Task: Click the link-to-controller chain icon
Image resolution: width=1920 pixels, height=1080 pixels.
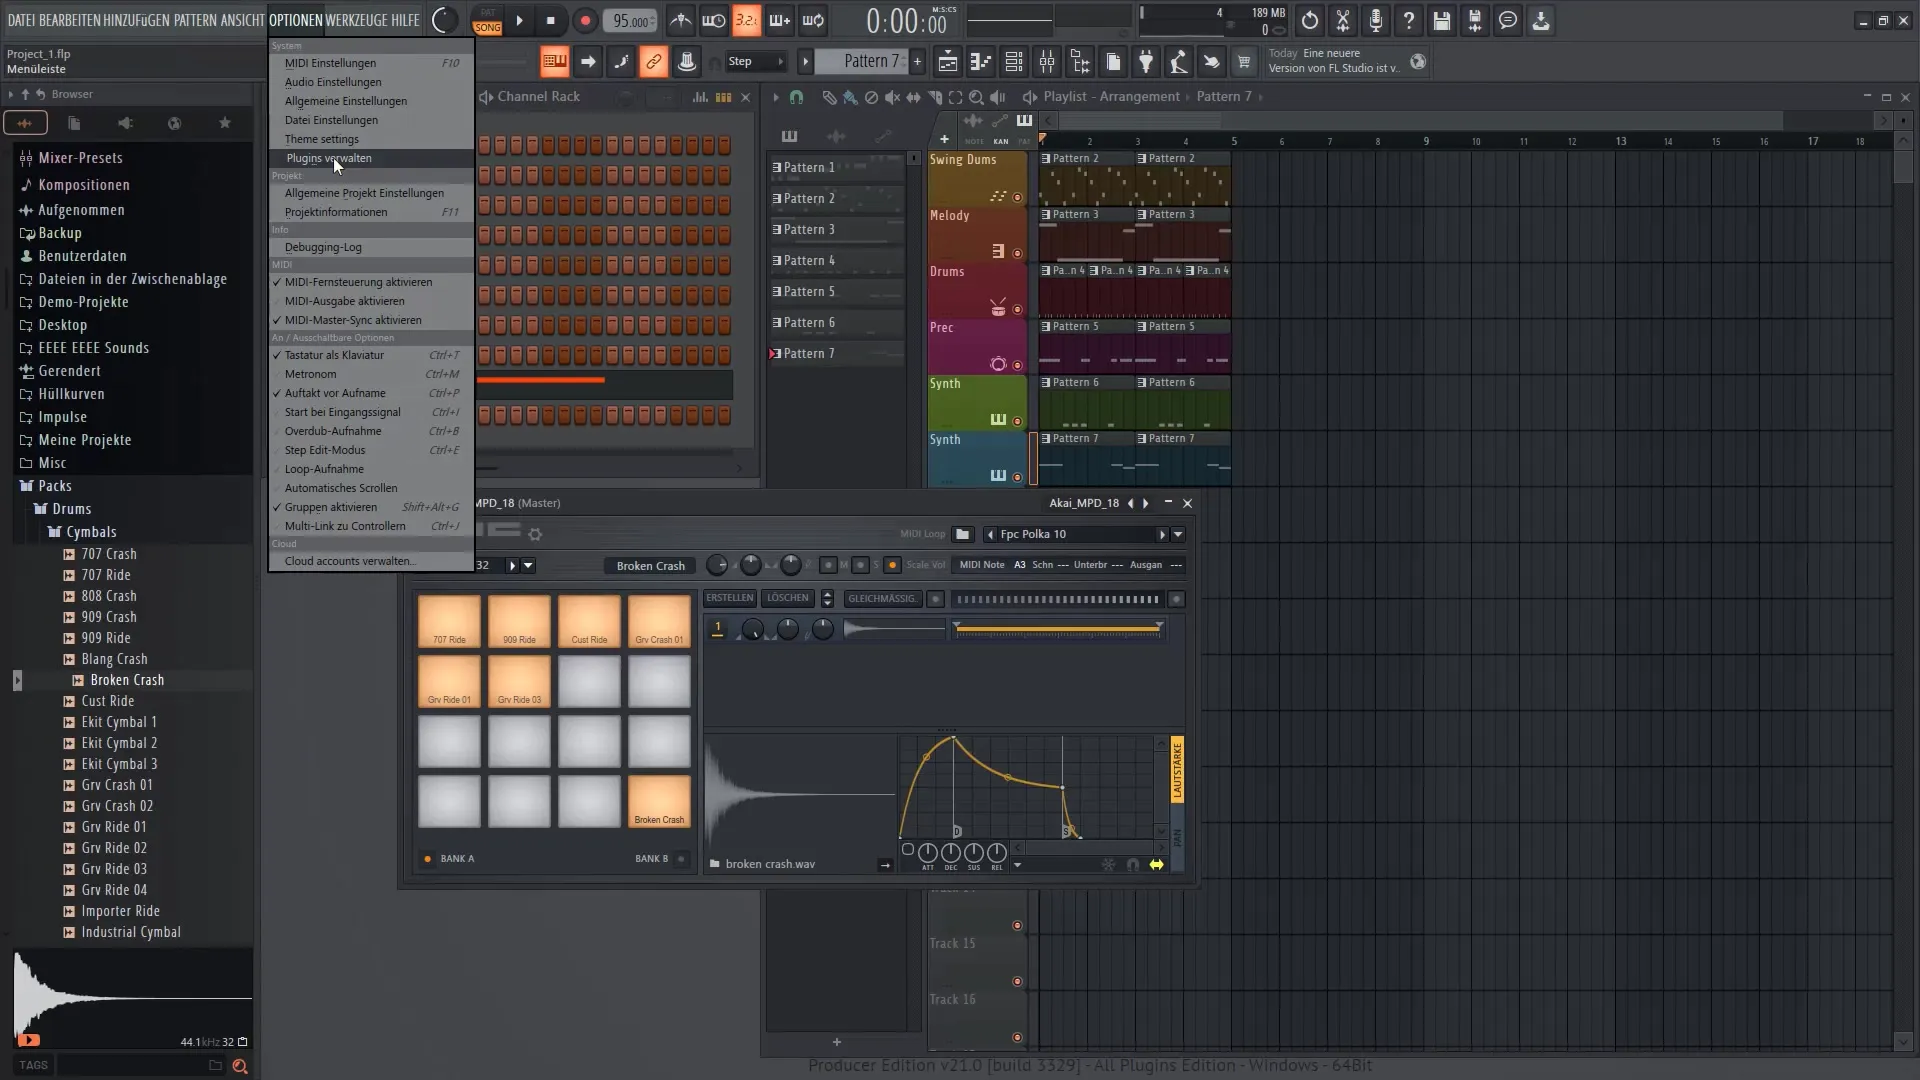Action: [x=653, y=62]
